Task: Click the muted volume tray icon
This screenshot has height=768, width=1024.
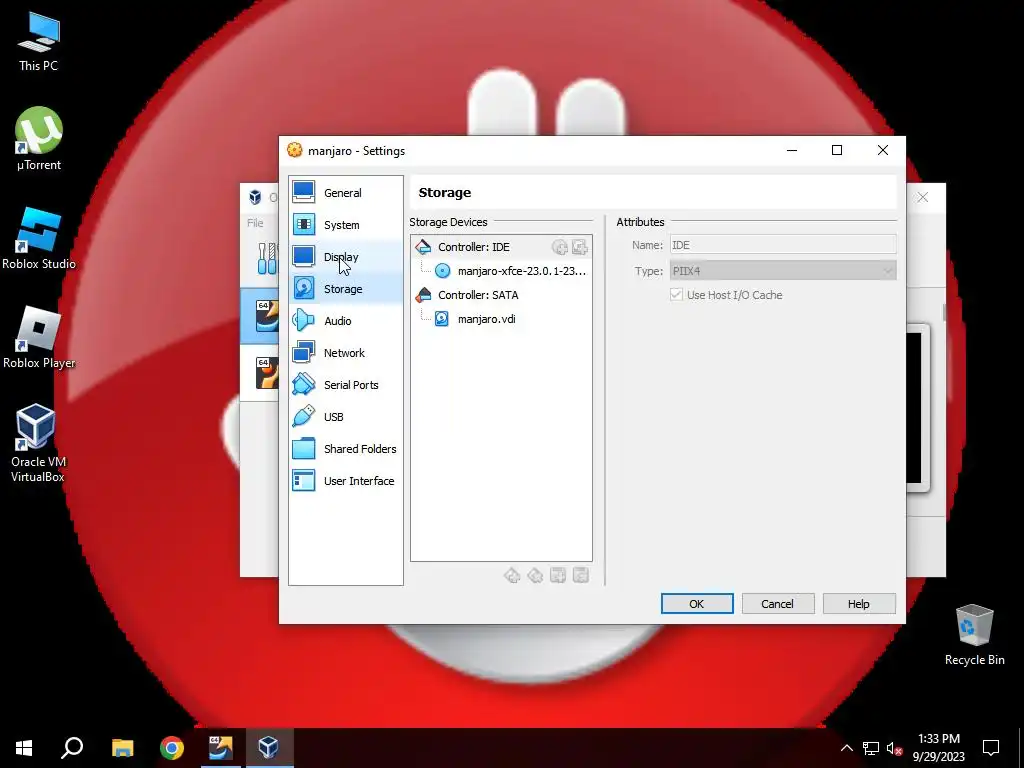Action: (x=894, y=748)
